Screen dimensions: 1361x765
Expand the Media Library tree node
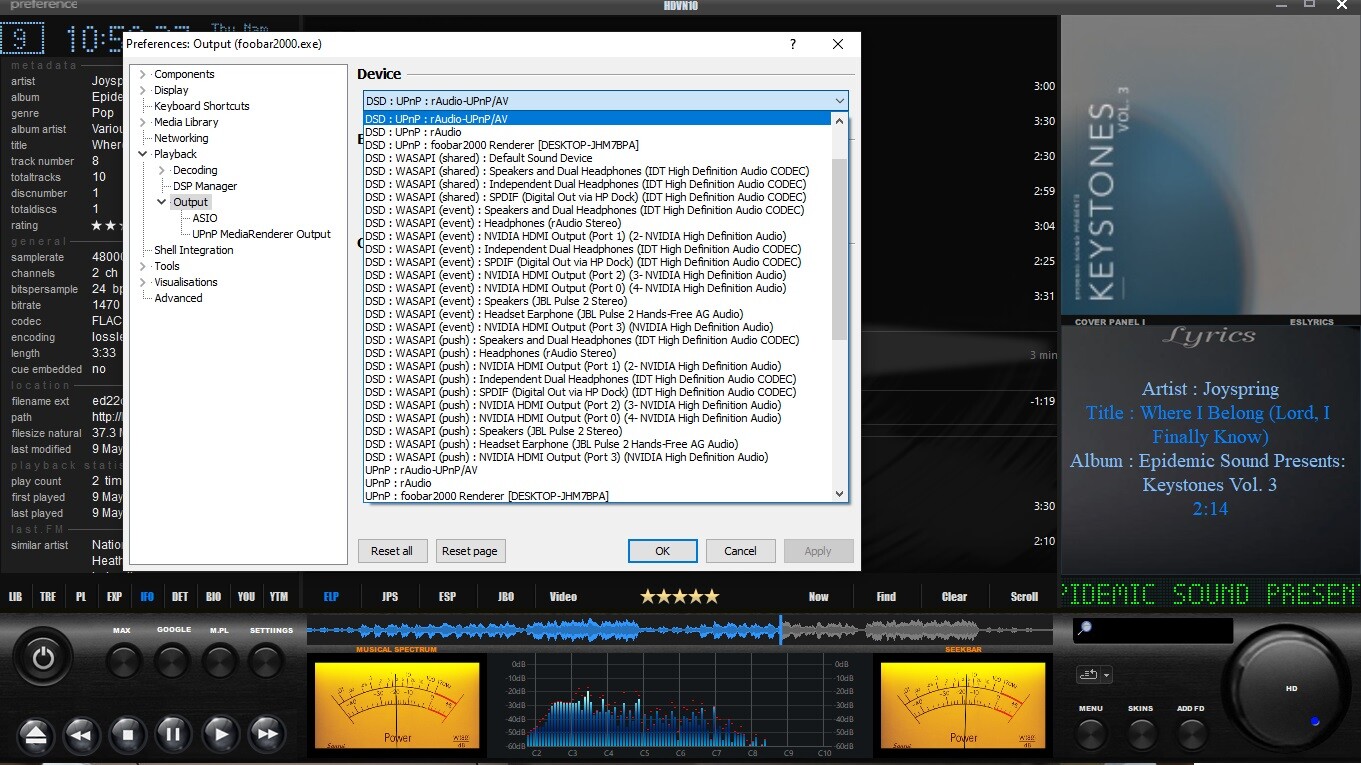(x=143, y=122)
